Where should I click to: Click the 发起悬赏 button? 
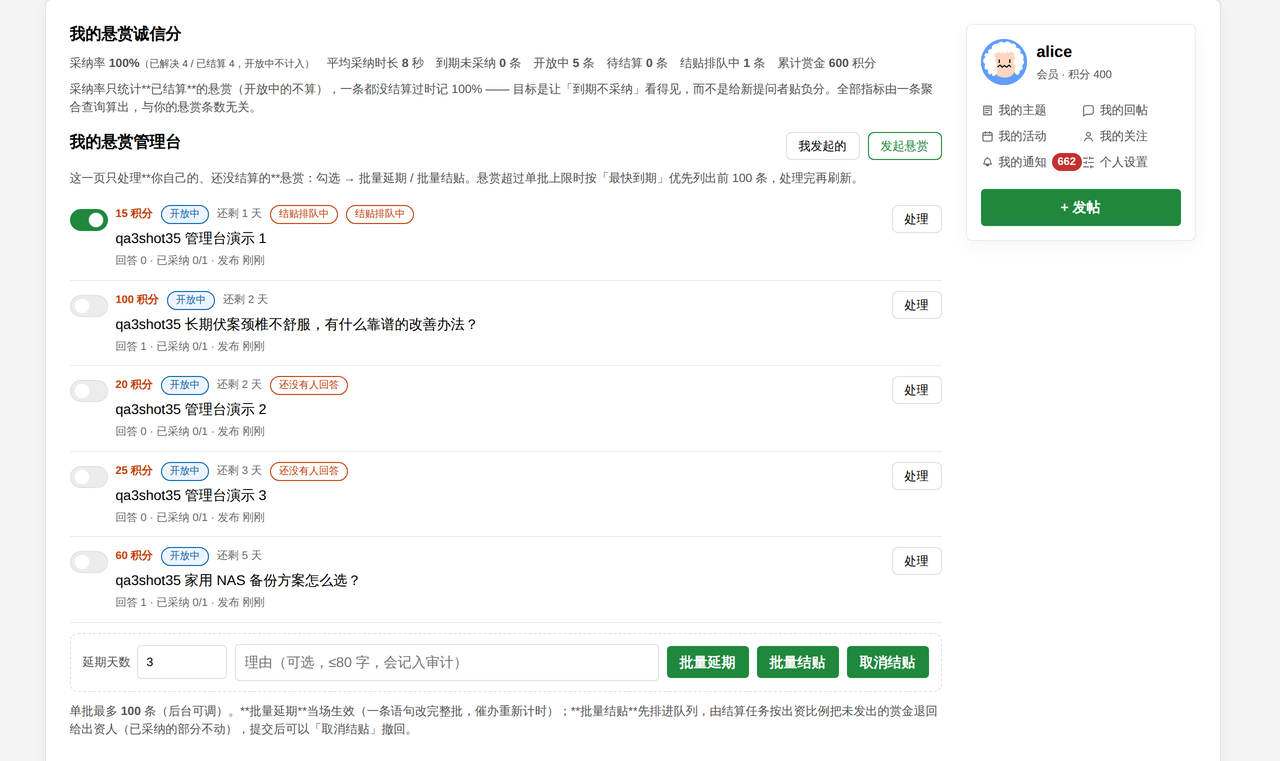click(x=905, y=146)
